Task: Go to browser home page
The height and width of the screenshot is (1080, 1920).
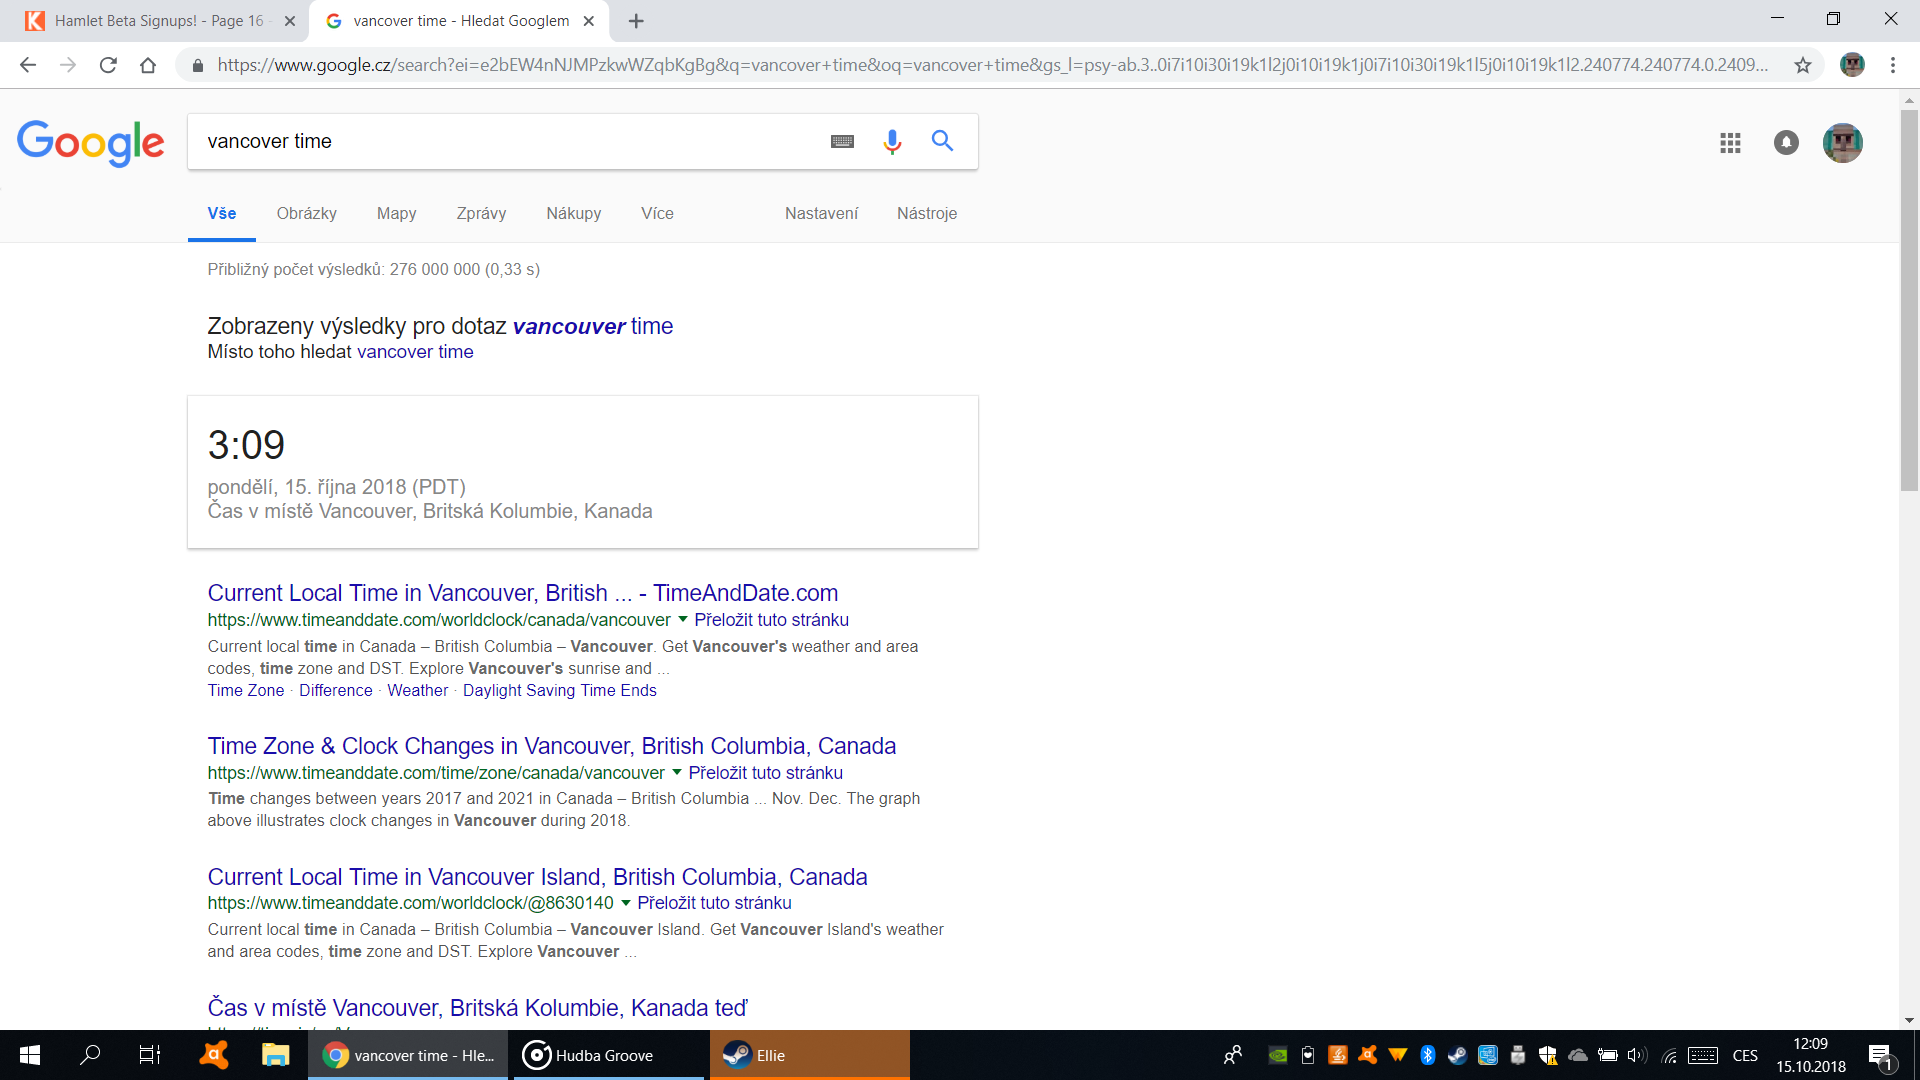Action: coord(148,65)
